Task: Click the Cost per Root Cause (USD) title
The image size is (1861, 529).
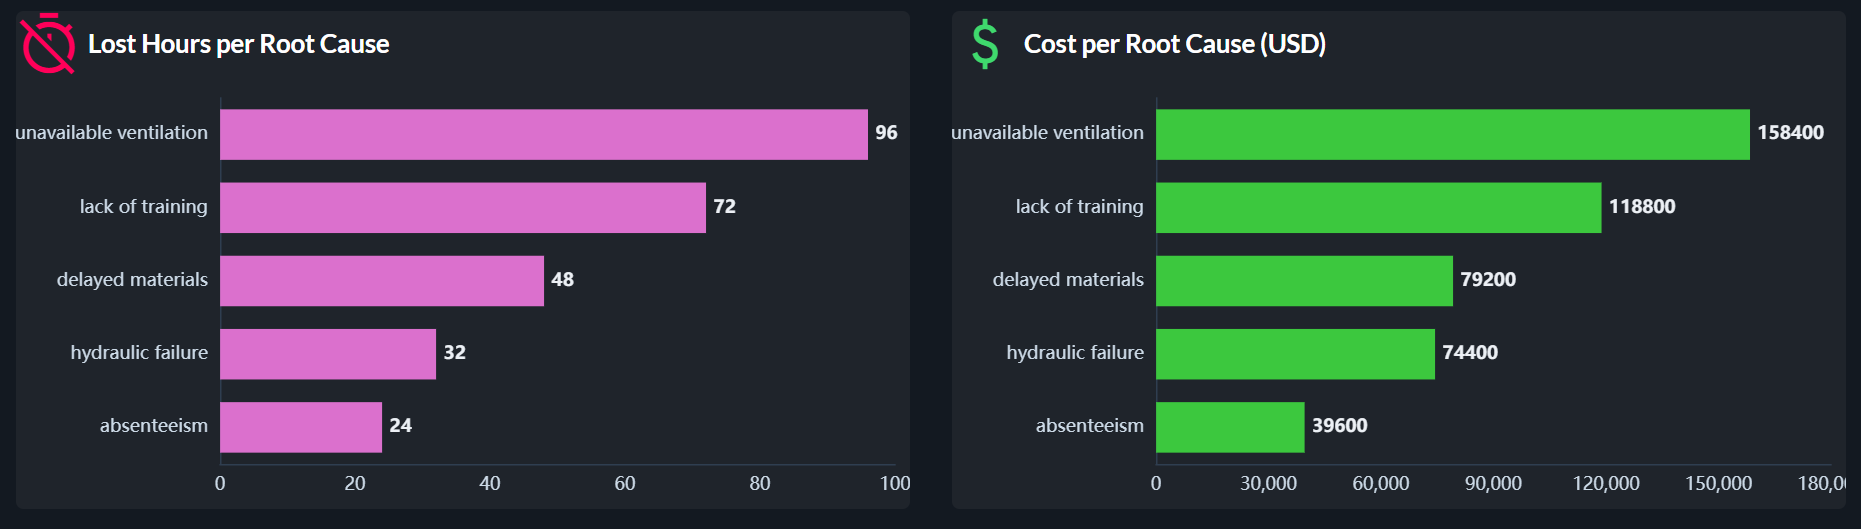Action: (x=1174, y=44)
